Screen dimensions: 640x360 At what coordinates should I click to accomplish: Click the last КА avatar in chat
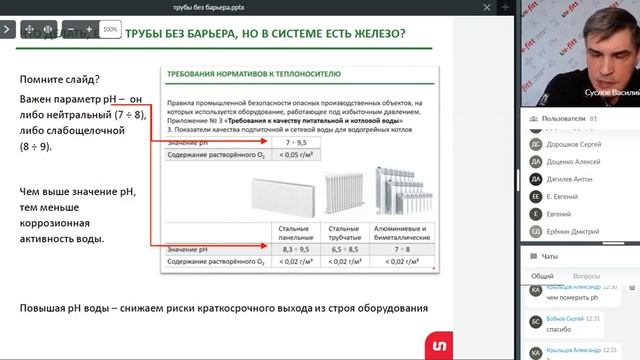pyautogui.click(x=536, y=353)
